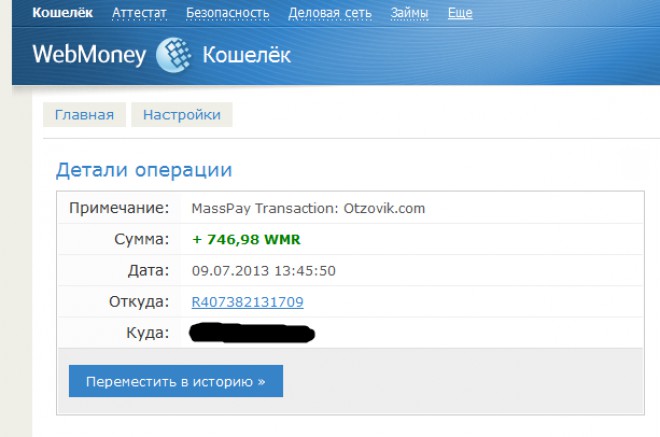Click the Куда: row label
Image resolution: width=660 pixels, height=437 pixels.
[148, 333]
